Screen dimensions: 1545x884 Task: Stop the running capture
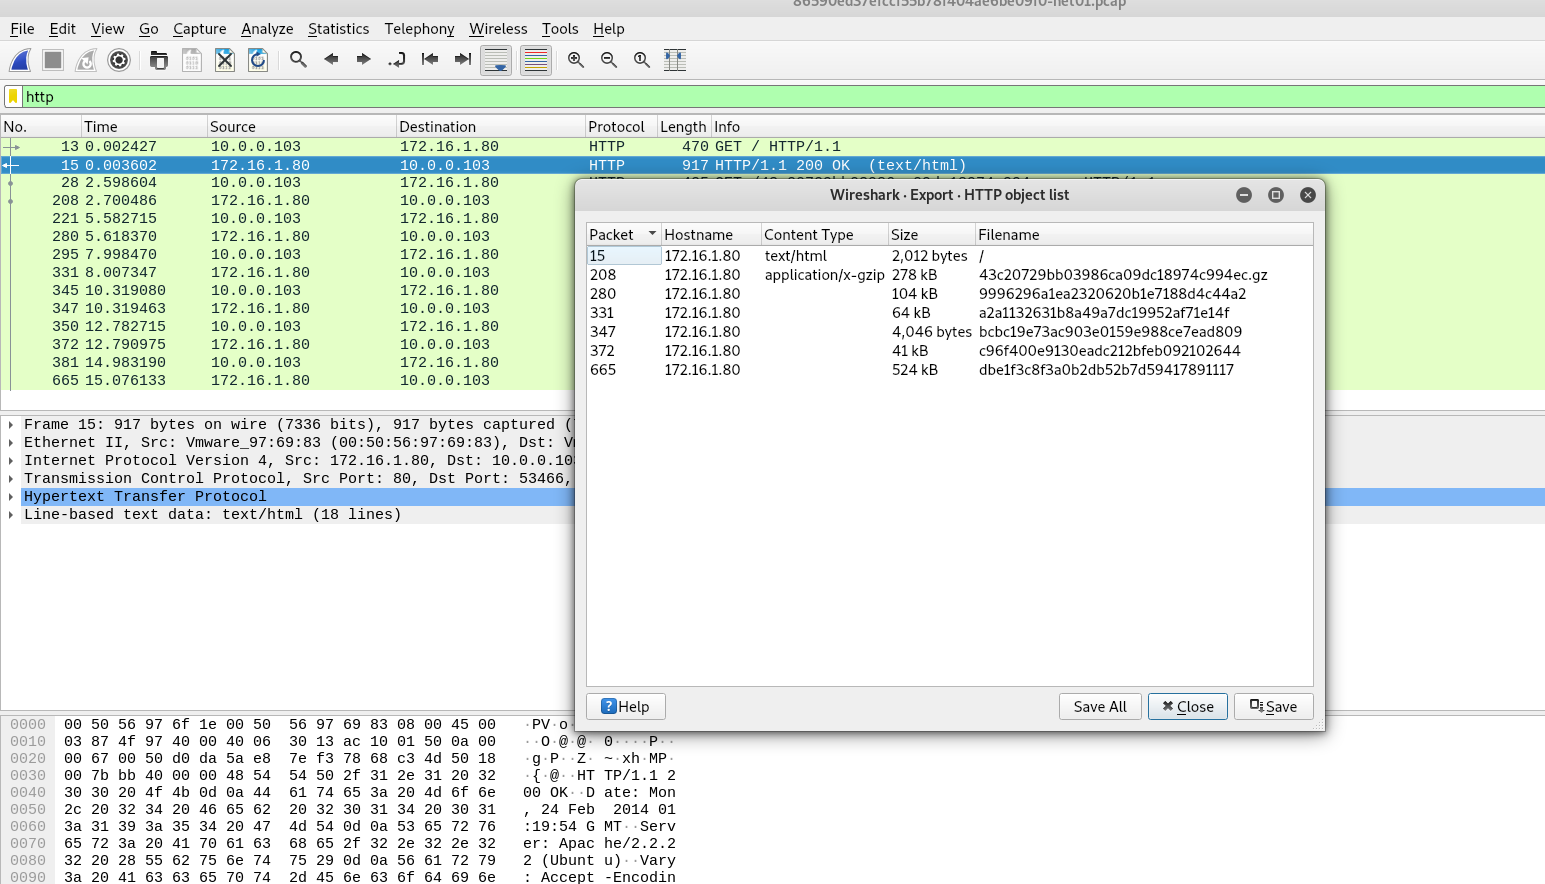pos(53,60)
